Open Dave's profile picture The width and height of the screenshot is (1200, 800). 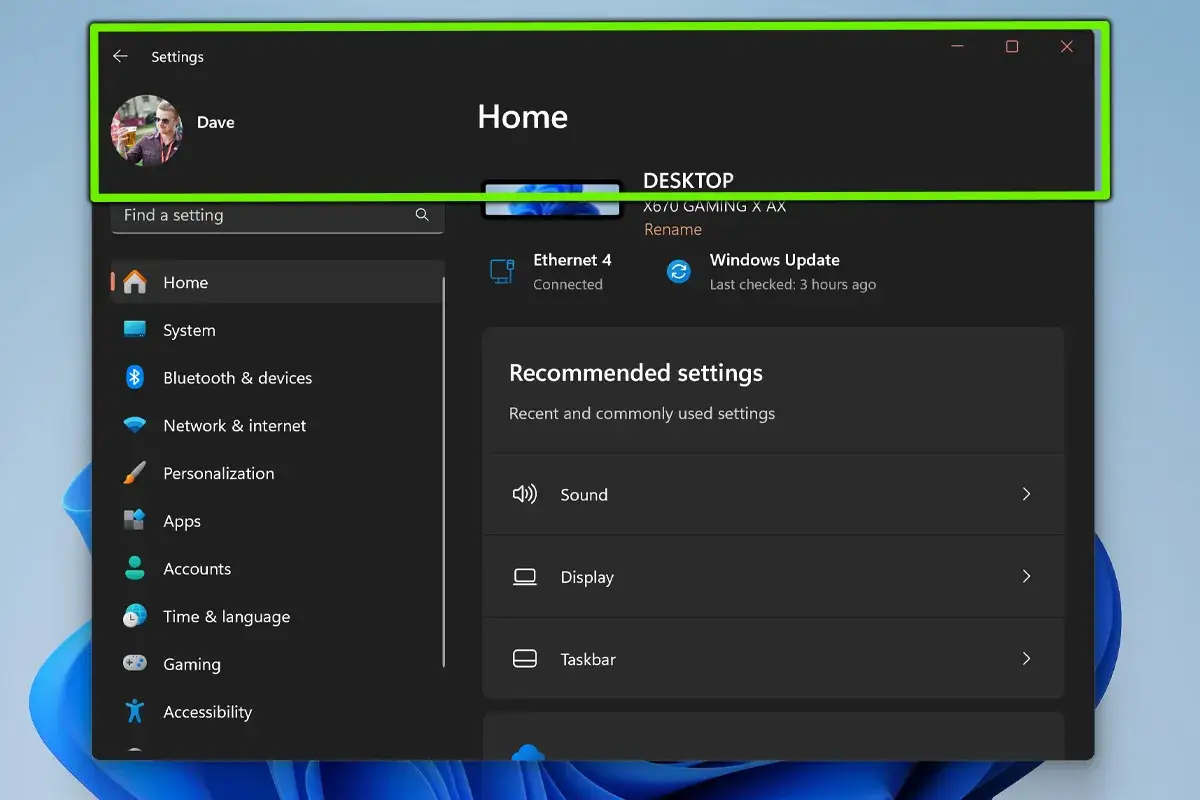coord(147,130)
